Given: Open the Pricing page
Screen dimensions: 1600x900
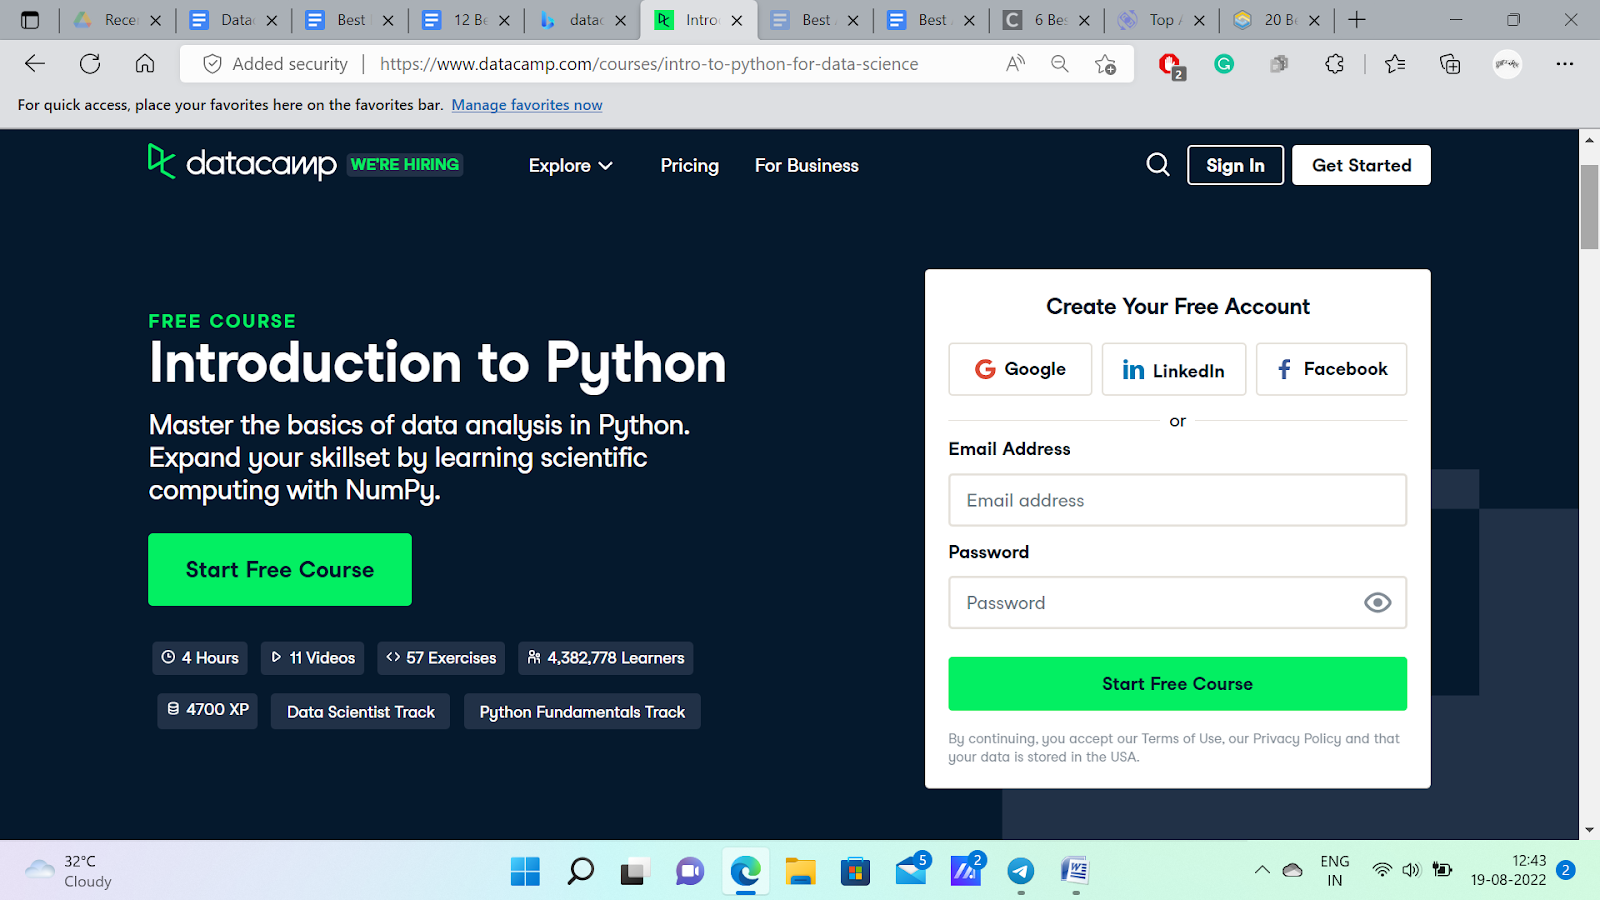Looking at the screenshot, I should tap(689, 165).
